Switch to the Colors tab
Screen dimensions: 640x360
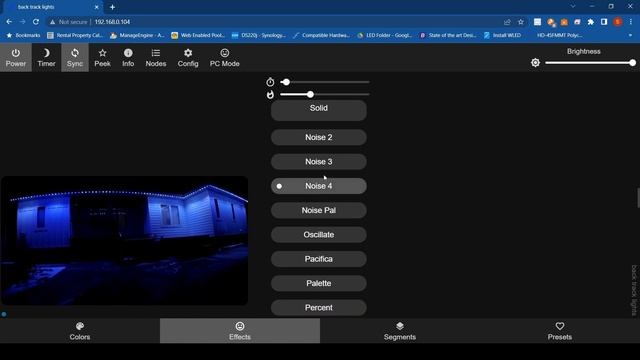click(x=80, y=331)
